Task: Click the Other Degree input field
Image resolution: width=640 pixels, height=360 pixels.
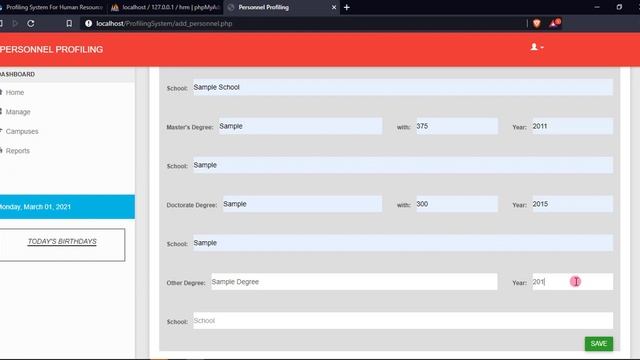Action: pyautogui.click(x=354, y=282)
